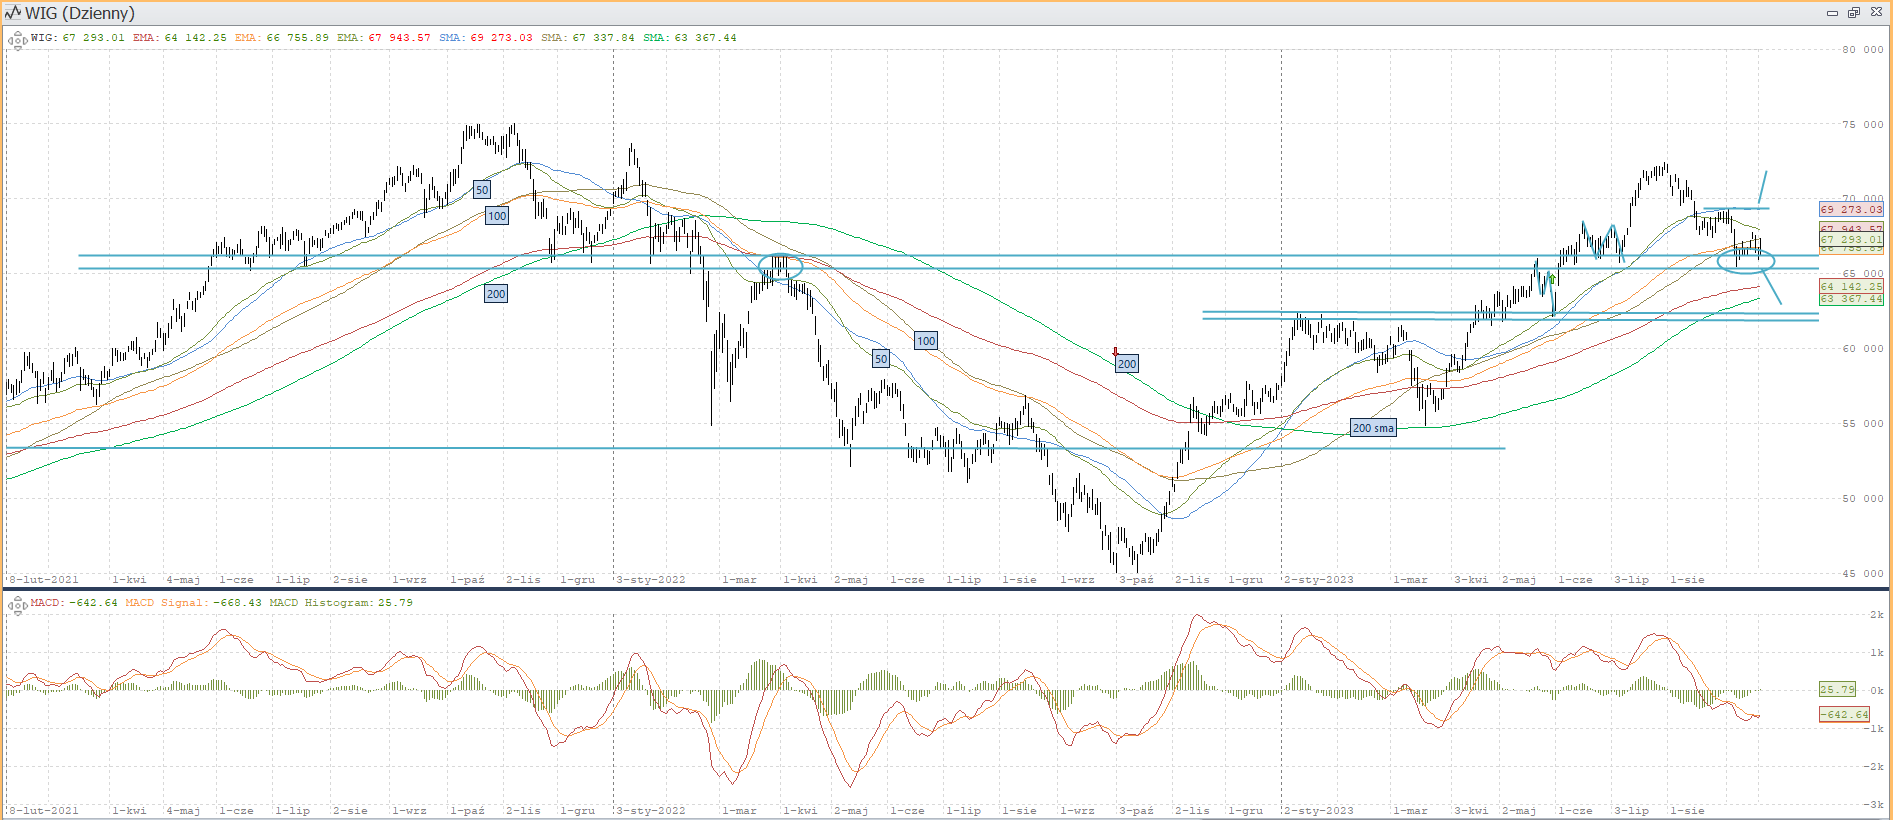Viewport: 1893px width, 820px height.
Task: Click the pan navigation icon in the MACD pane
Action: pos(17,605)
